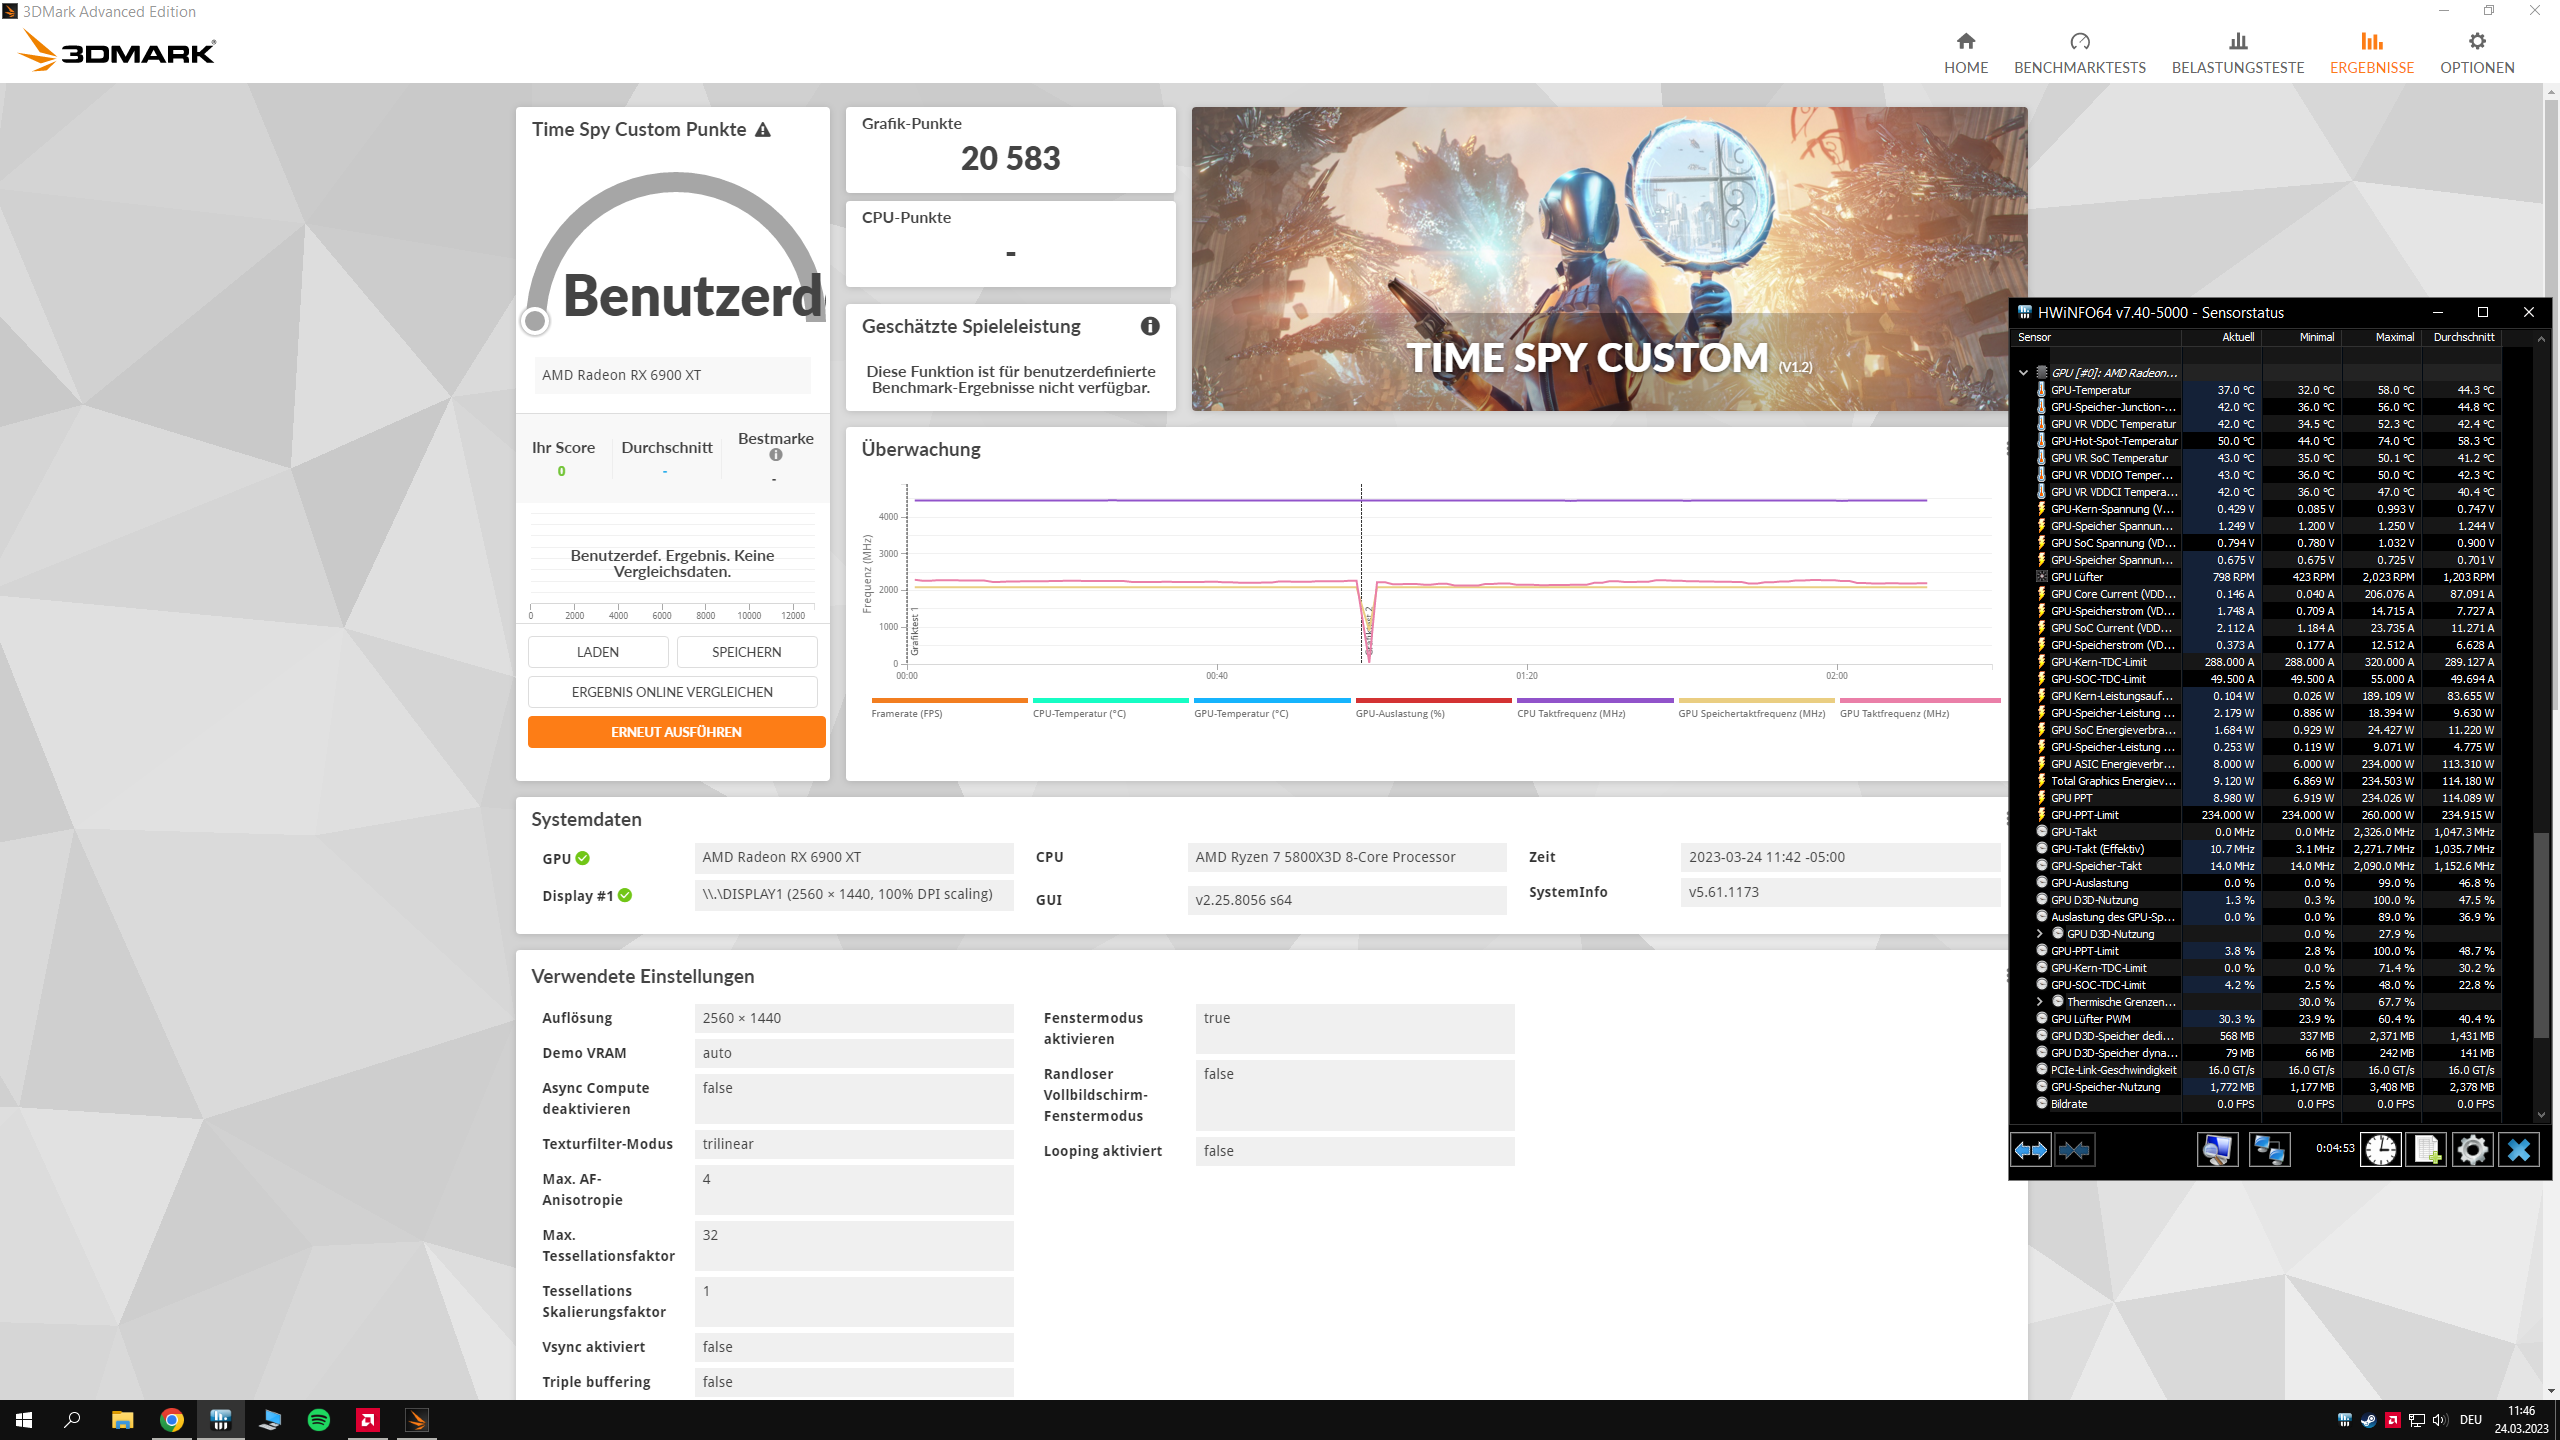Viewport: 2560px width, 1440px height.
Task: Collapse the GPU [#0] AMD Radeon sensor group
Action: coord(2023,373)
